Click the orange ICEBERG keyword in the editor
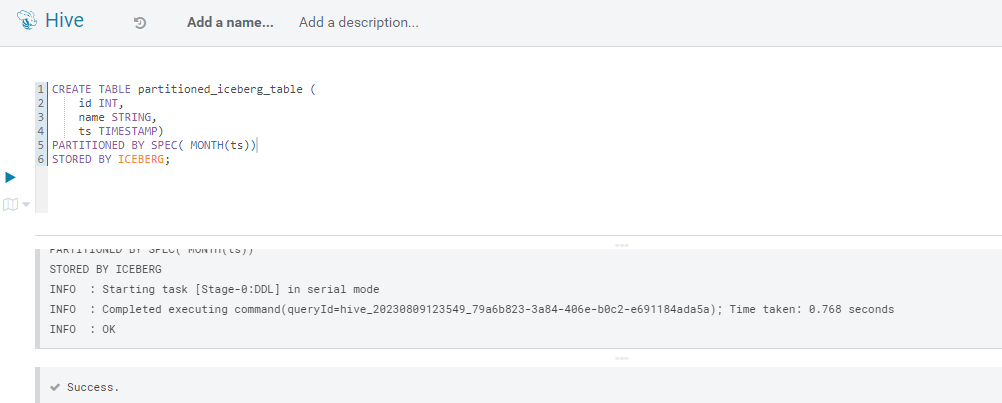 point(141,160)
